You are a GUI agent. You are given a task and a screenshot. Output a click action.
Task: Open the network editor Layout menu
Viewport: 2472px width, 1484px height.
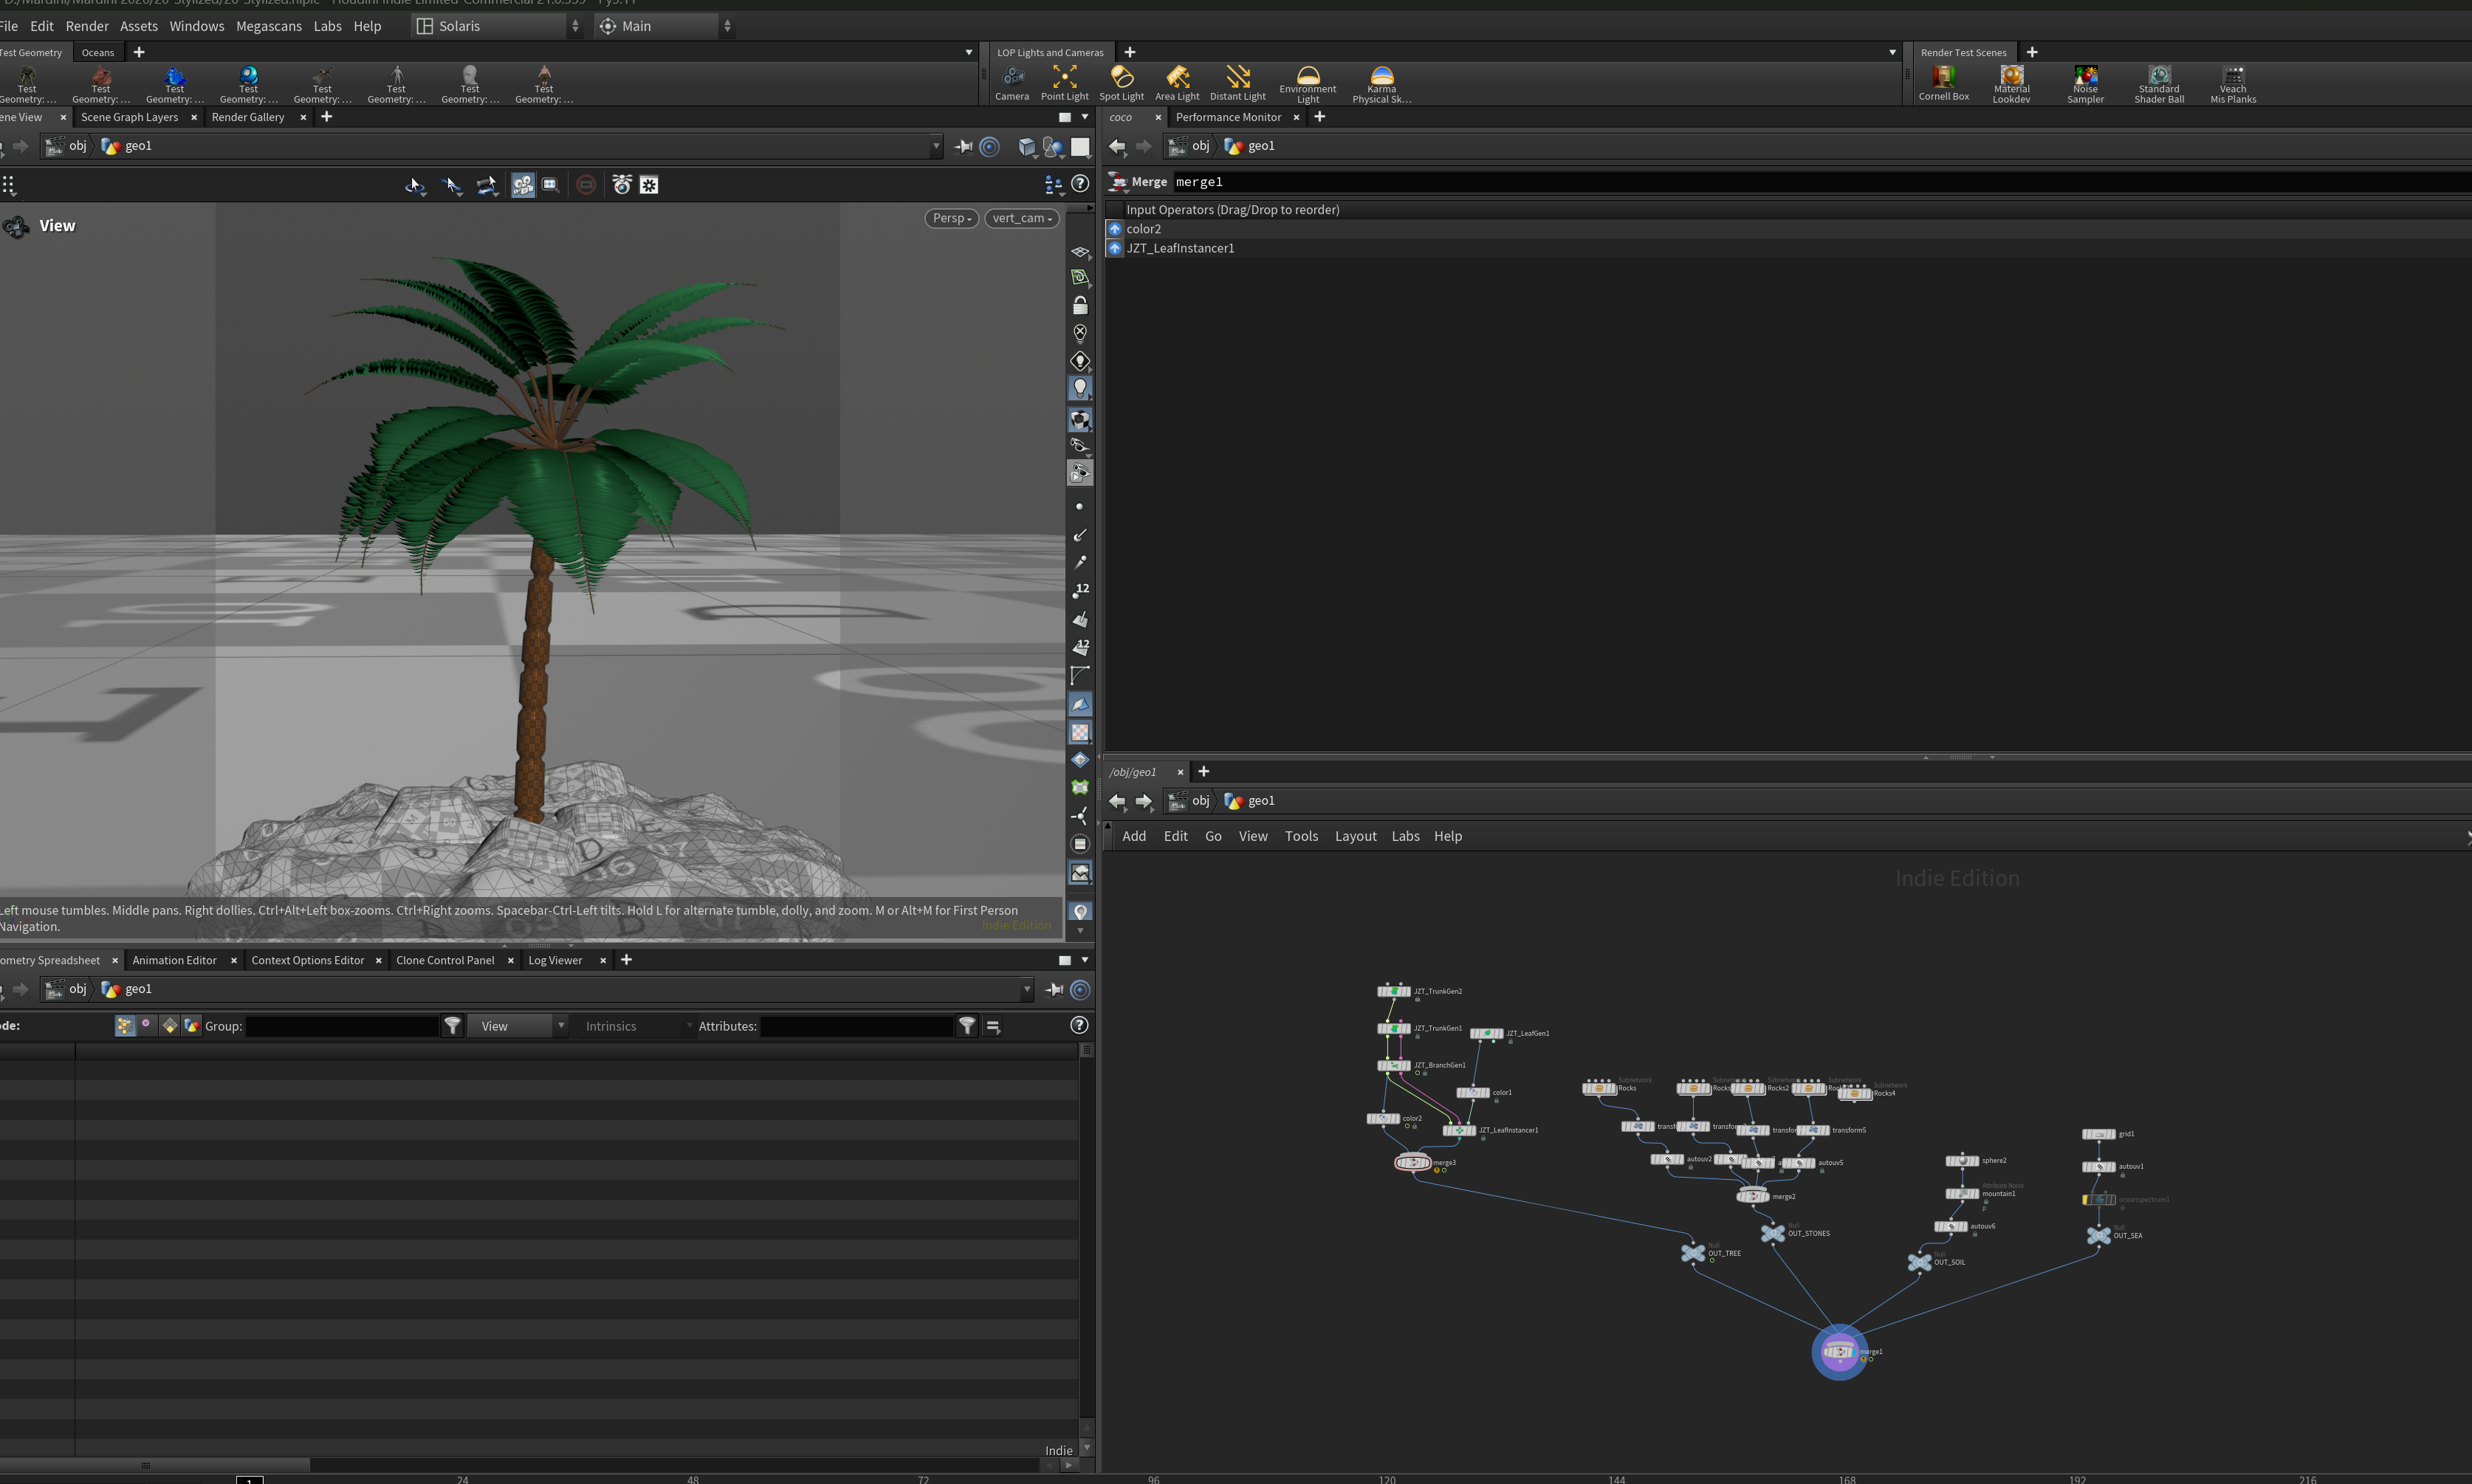(x=1355, y=836)
